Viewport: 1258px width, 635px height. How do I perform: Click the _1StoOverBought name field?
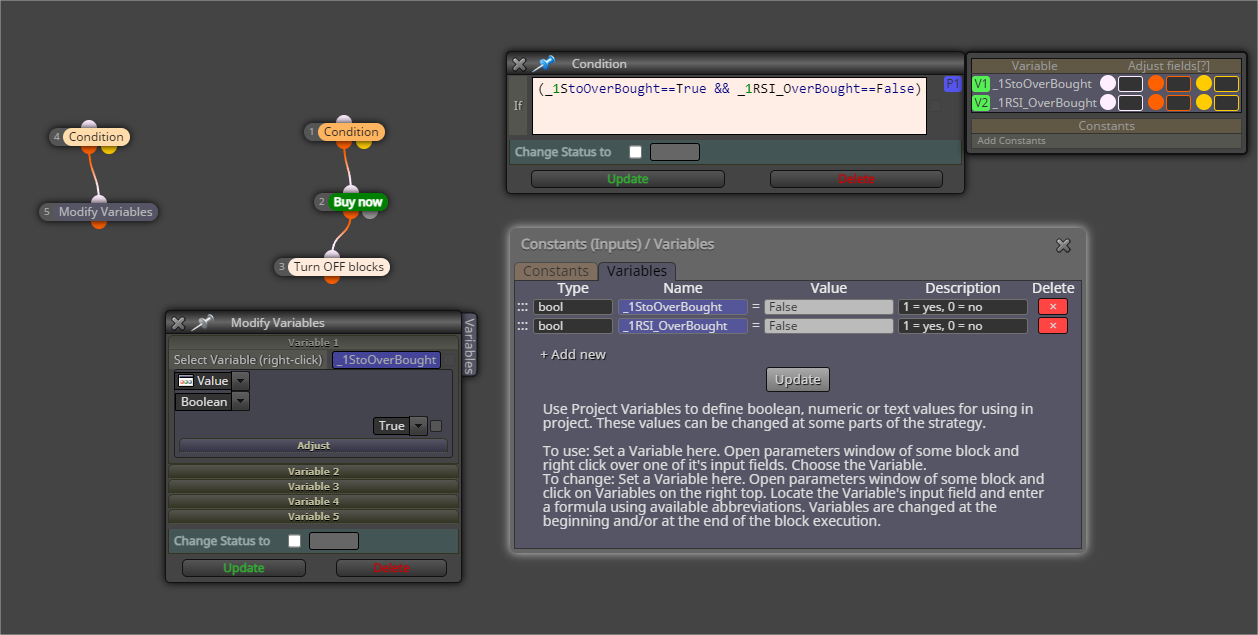(x=683, y=307)
